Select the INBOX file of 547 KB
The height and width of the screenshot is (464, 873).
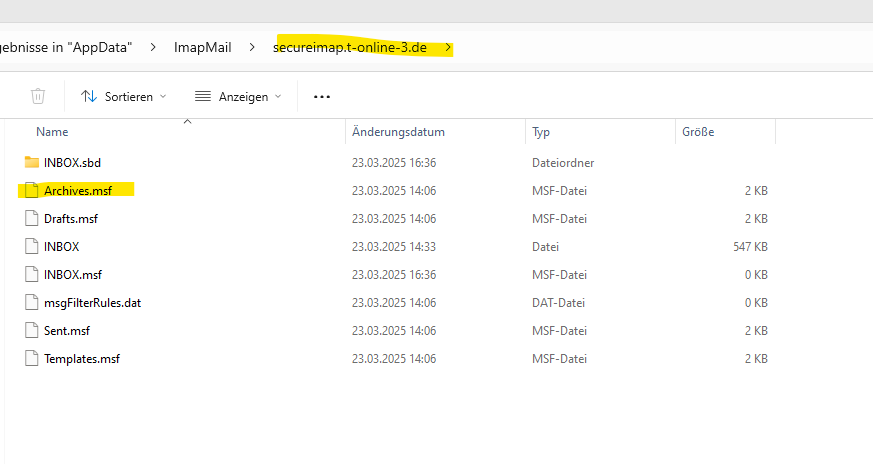[x=396, y=247]
